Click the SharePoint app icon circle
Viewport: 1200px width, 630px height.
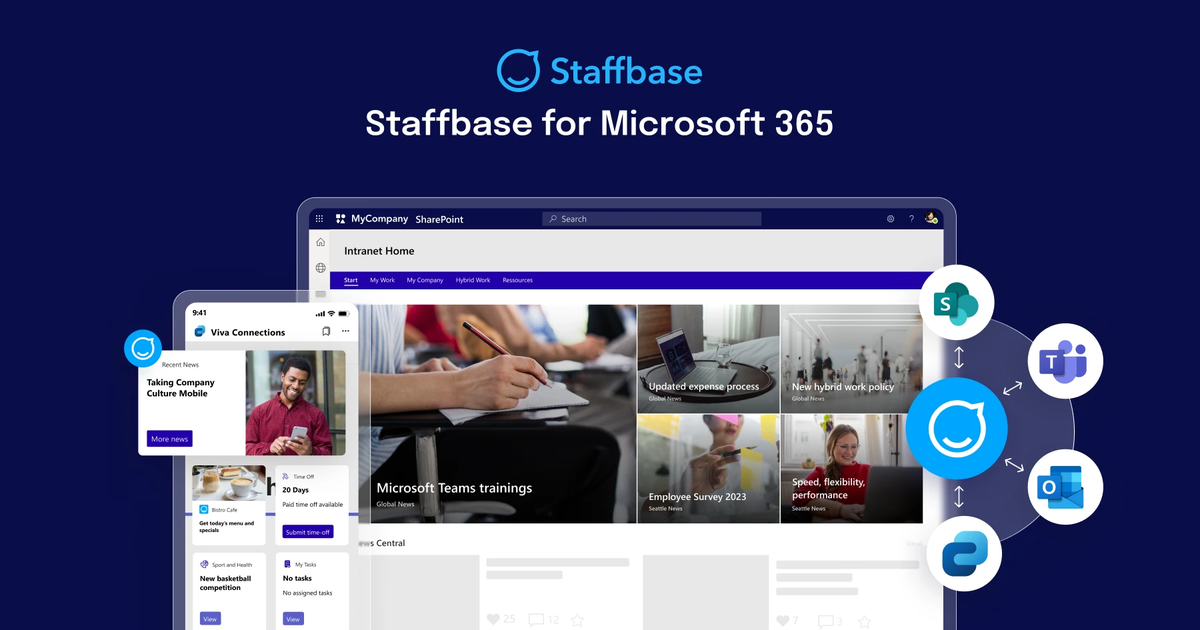tap(959, 304)
